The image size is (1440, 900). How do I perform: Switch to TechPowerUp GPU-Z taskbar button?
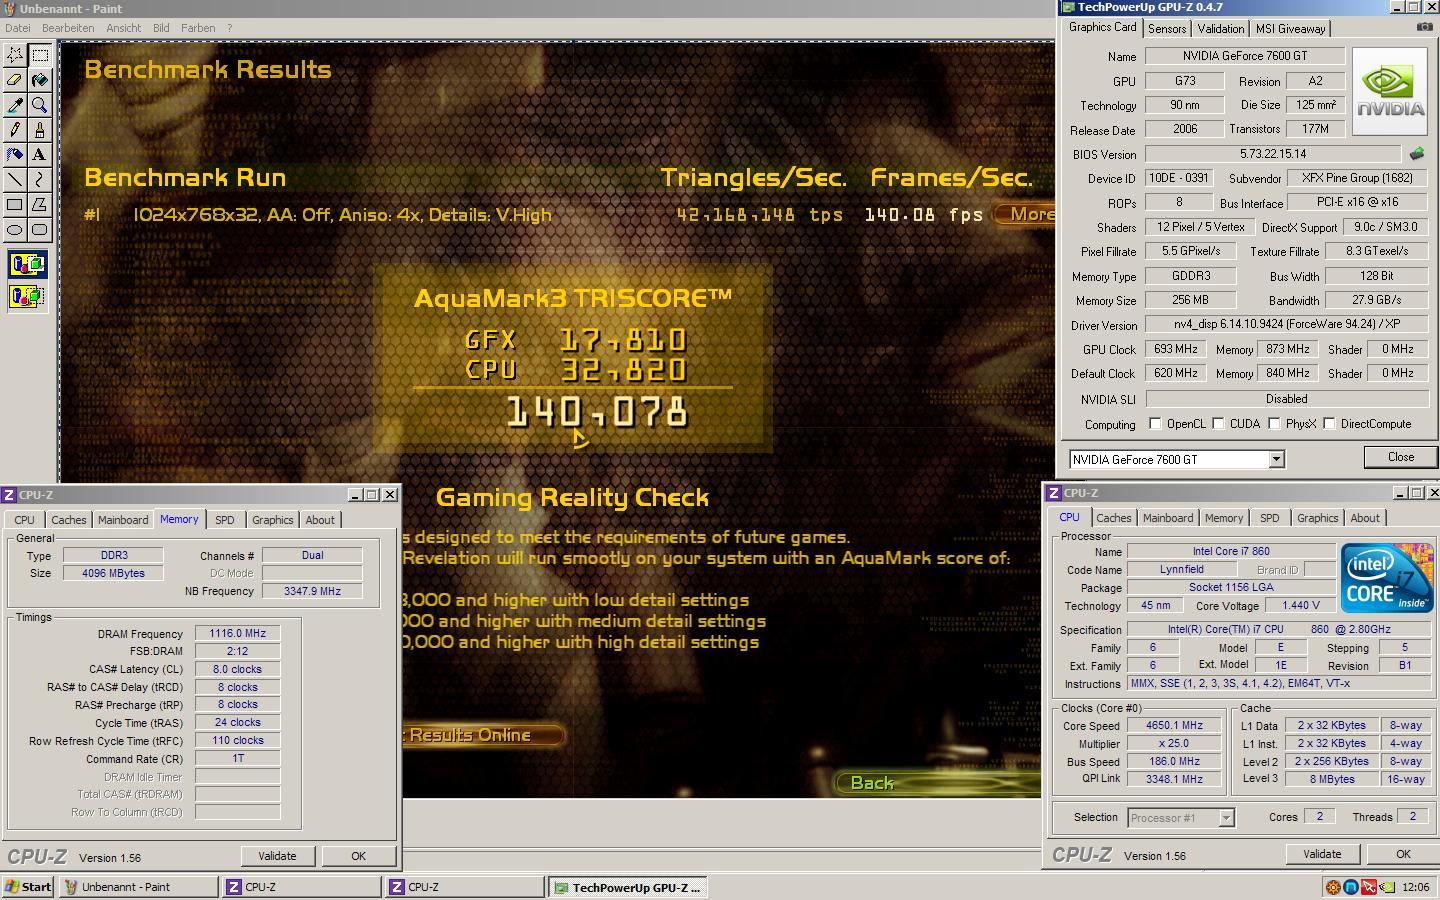click(x=628, y=887)
